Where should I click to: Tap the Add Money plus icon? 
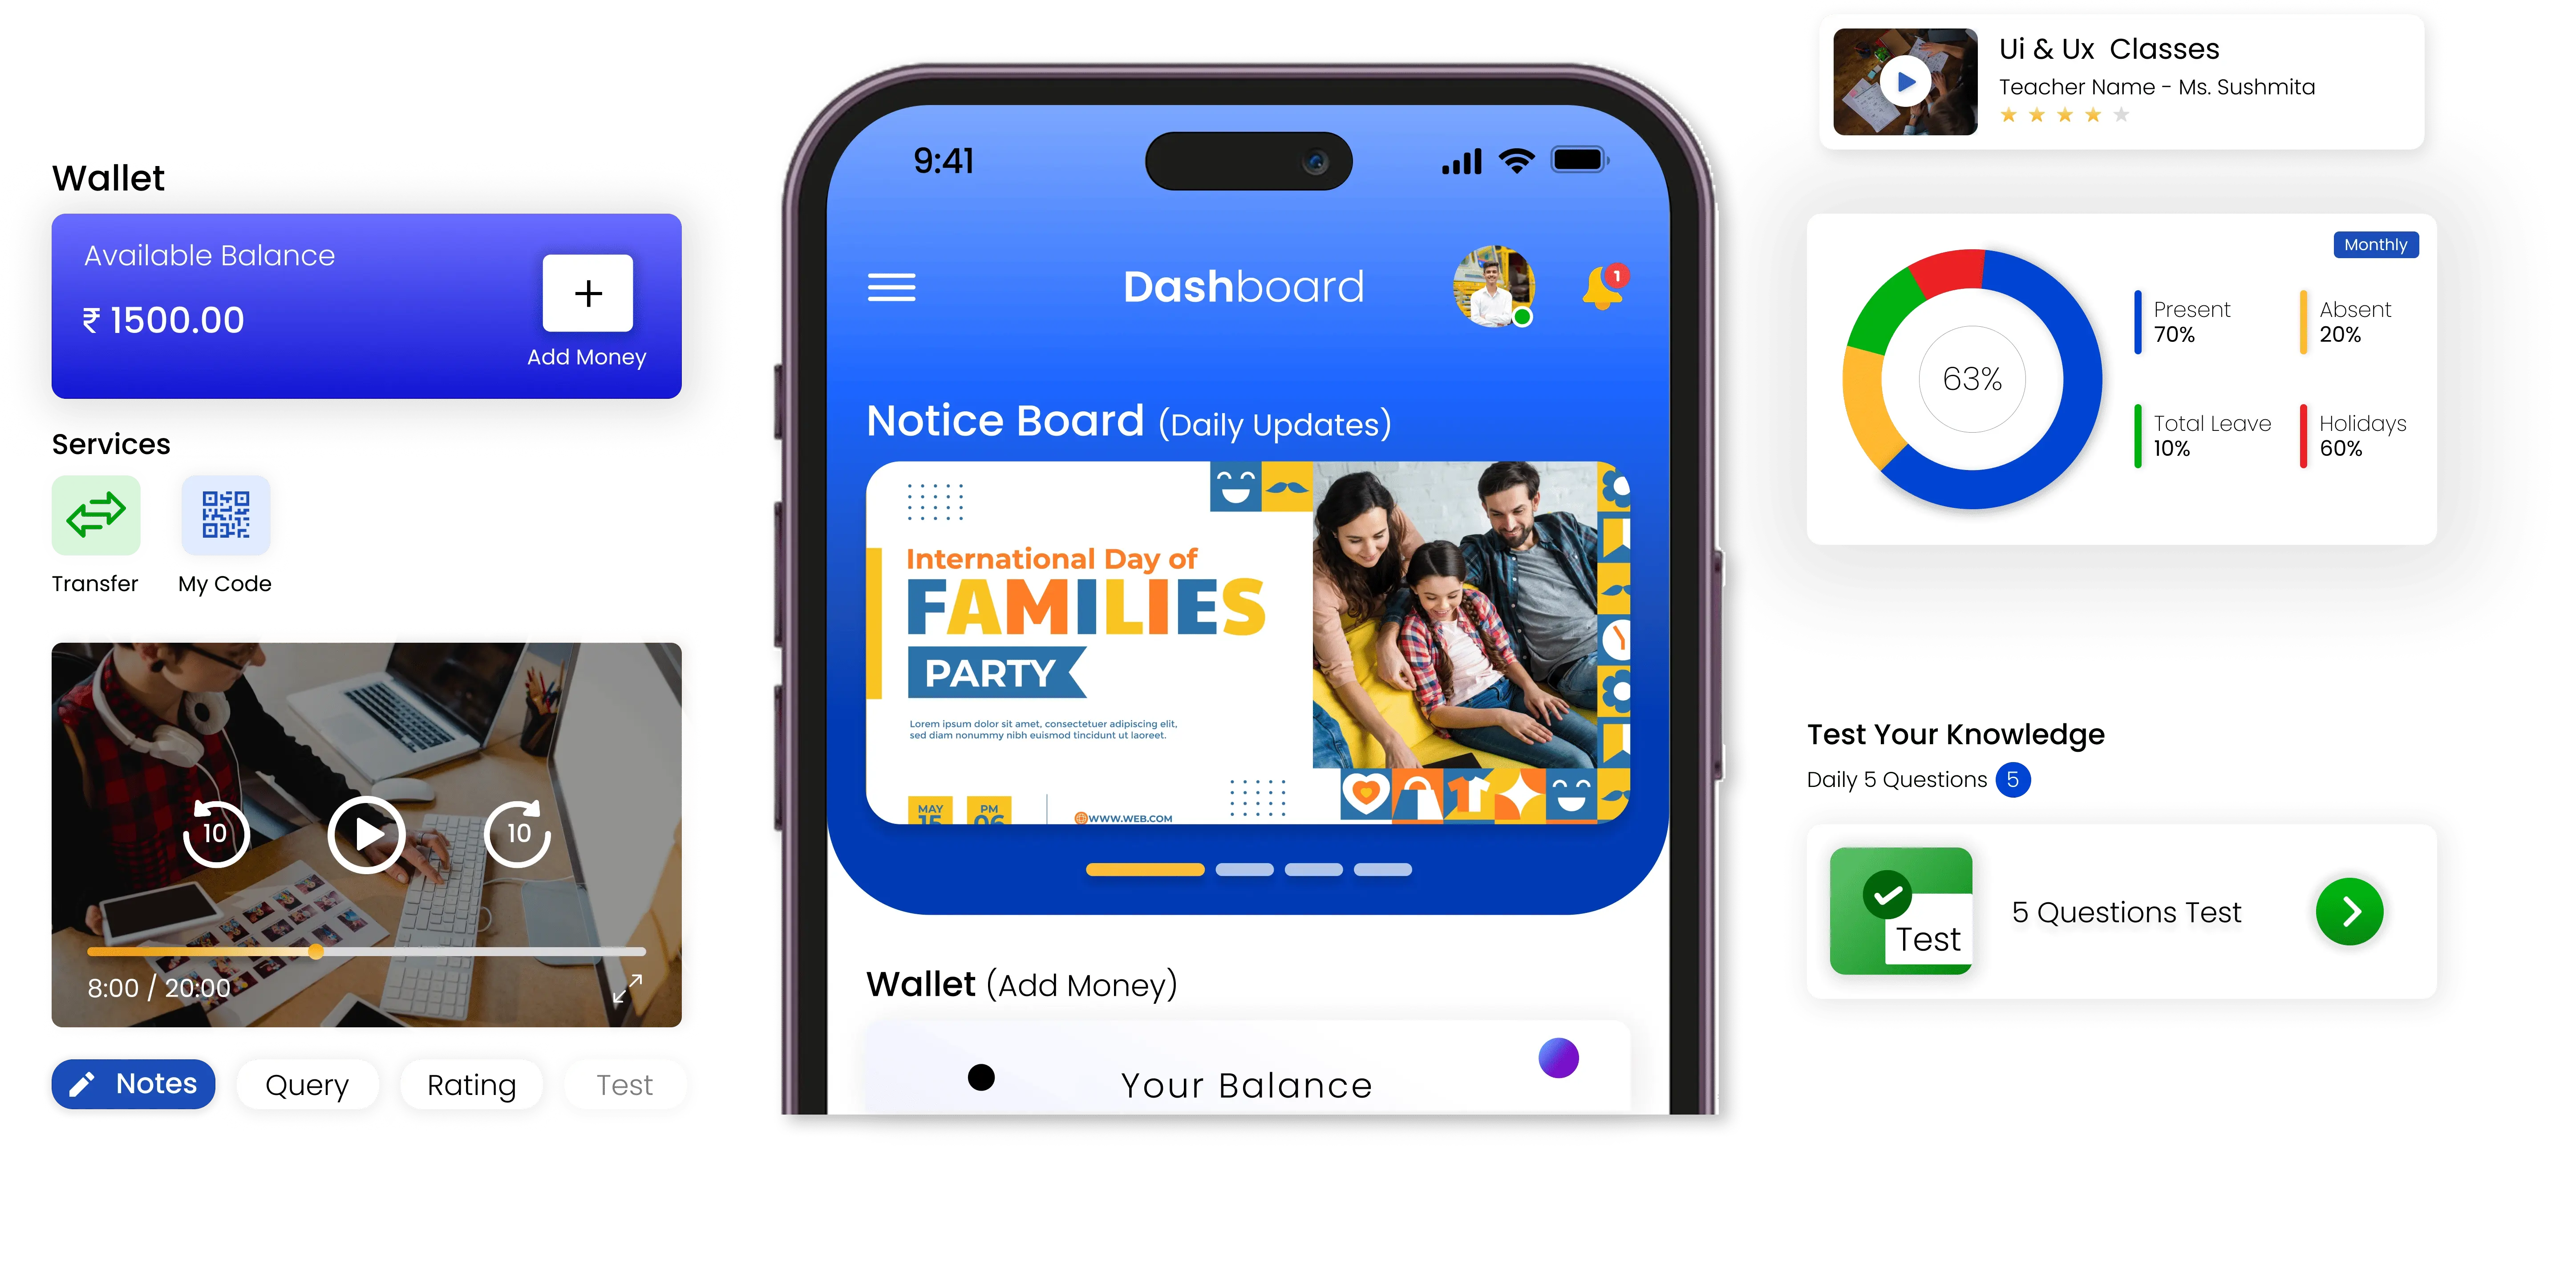pos(588,292)
